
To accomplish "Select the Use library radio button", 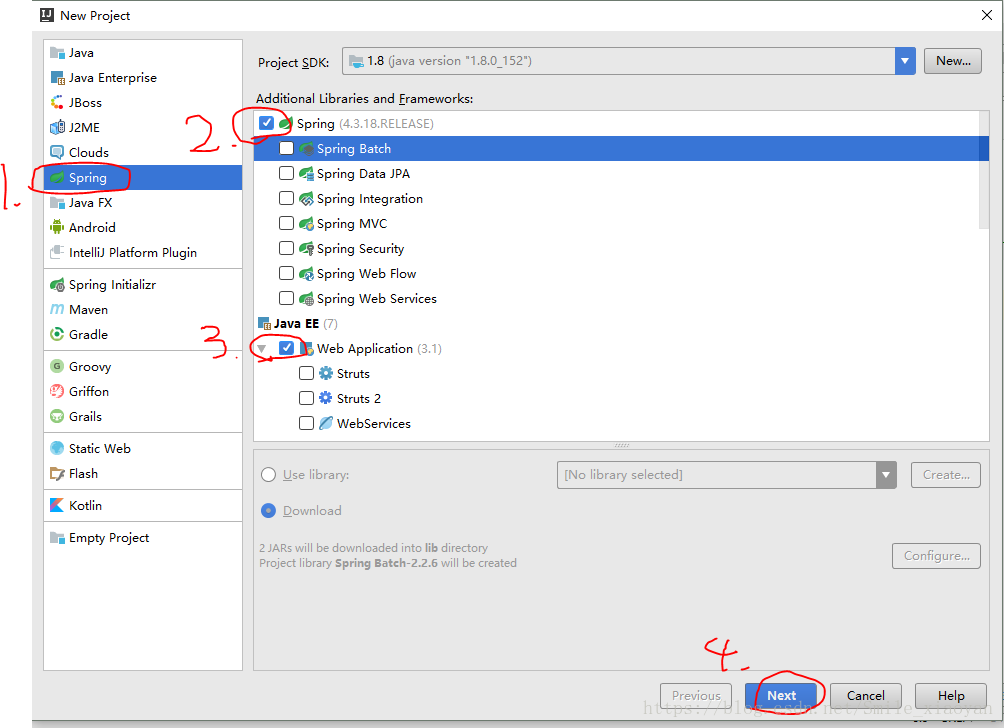I will (268, 474).
